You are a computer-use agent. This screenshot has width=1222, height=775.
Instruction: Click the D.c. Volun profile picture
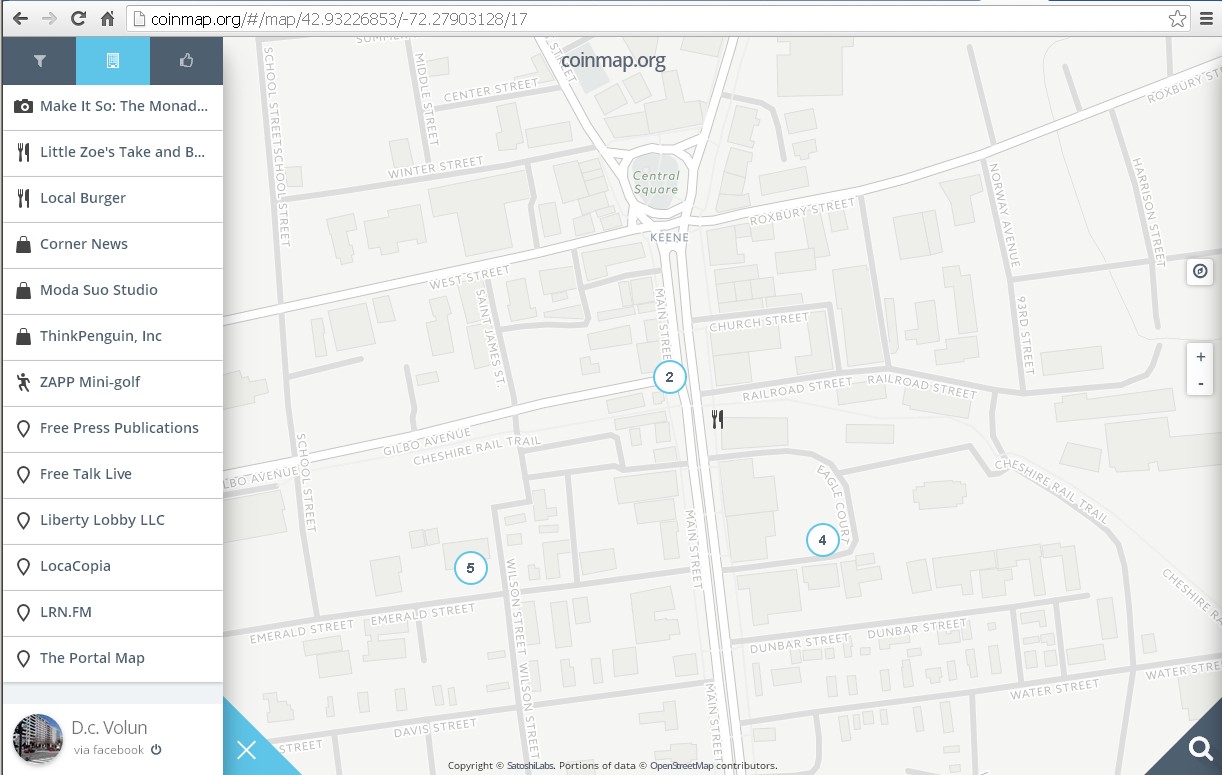pos(37,739)
